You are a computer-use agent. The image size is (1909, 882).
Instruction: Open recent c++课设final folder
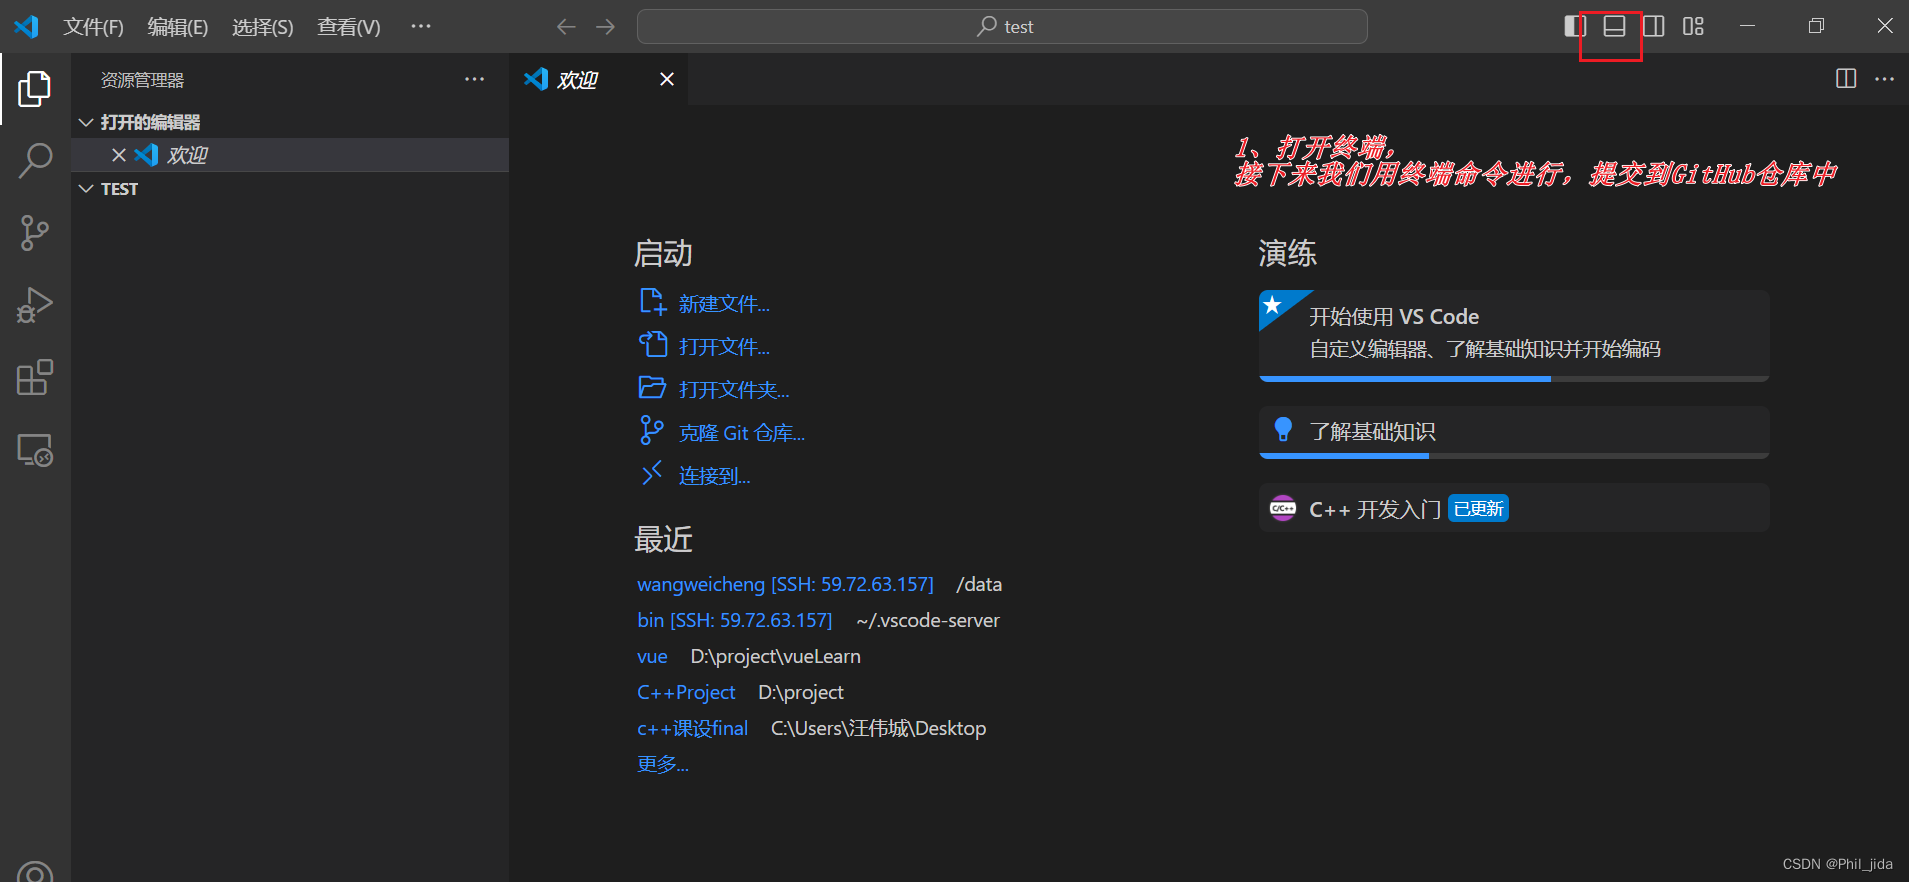[x=692, y=728]
